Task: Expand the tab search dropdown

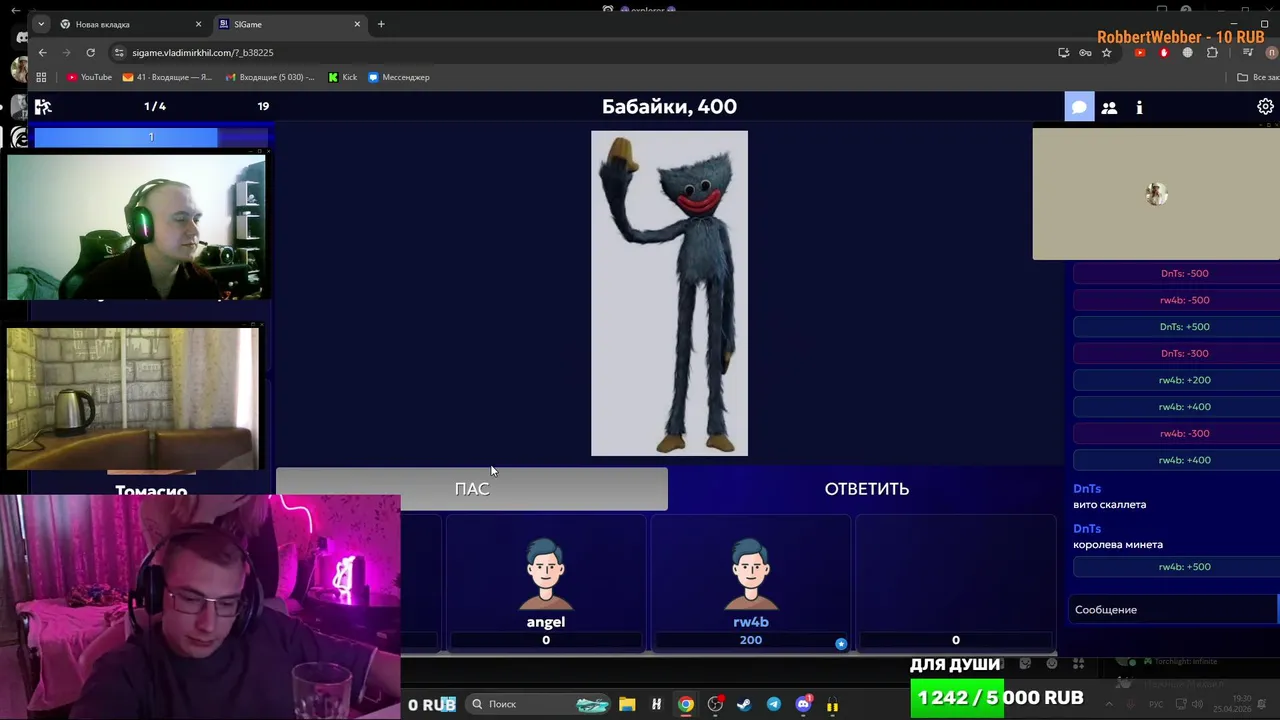Action: [41, 24]
